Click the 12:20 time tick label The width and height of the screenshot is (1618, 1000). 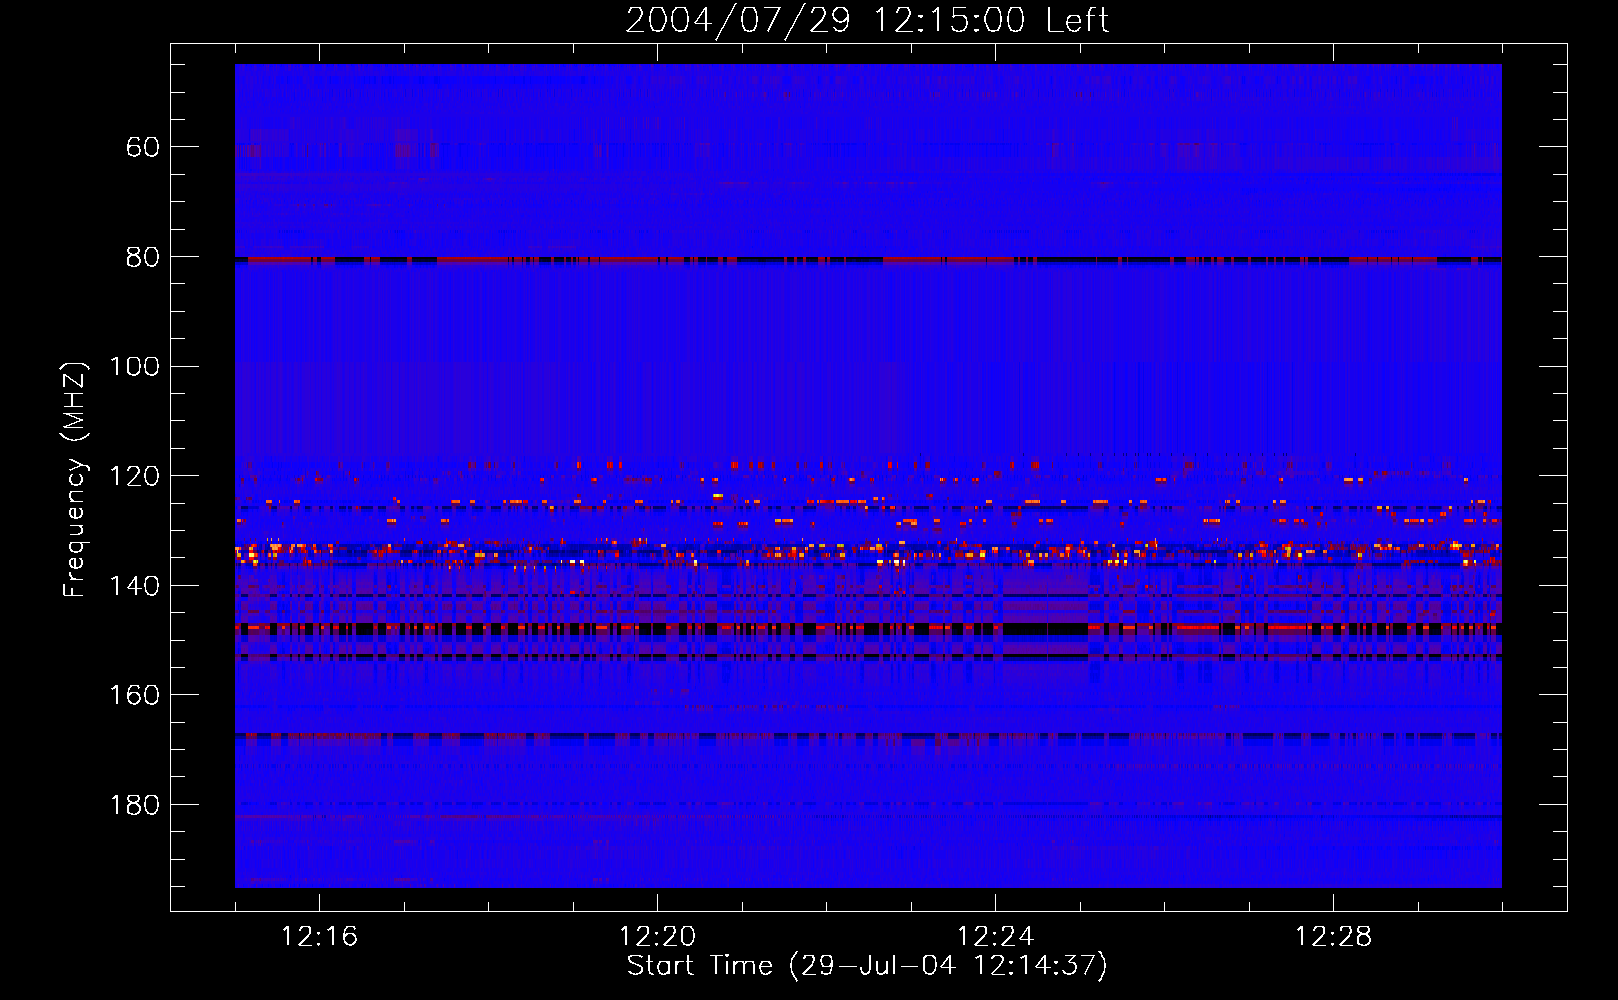point(657,936)
